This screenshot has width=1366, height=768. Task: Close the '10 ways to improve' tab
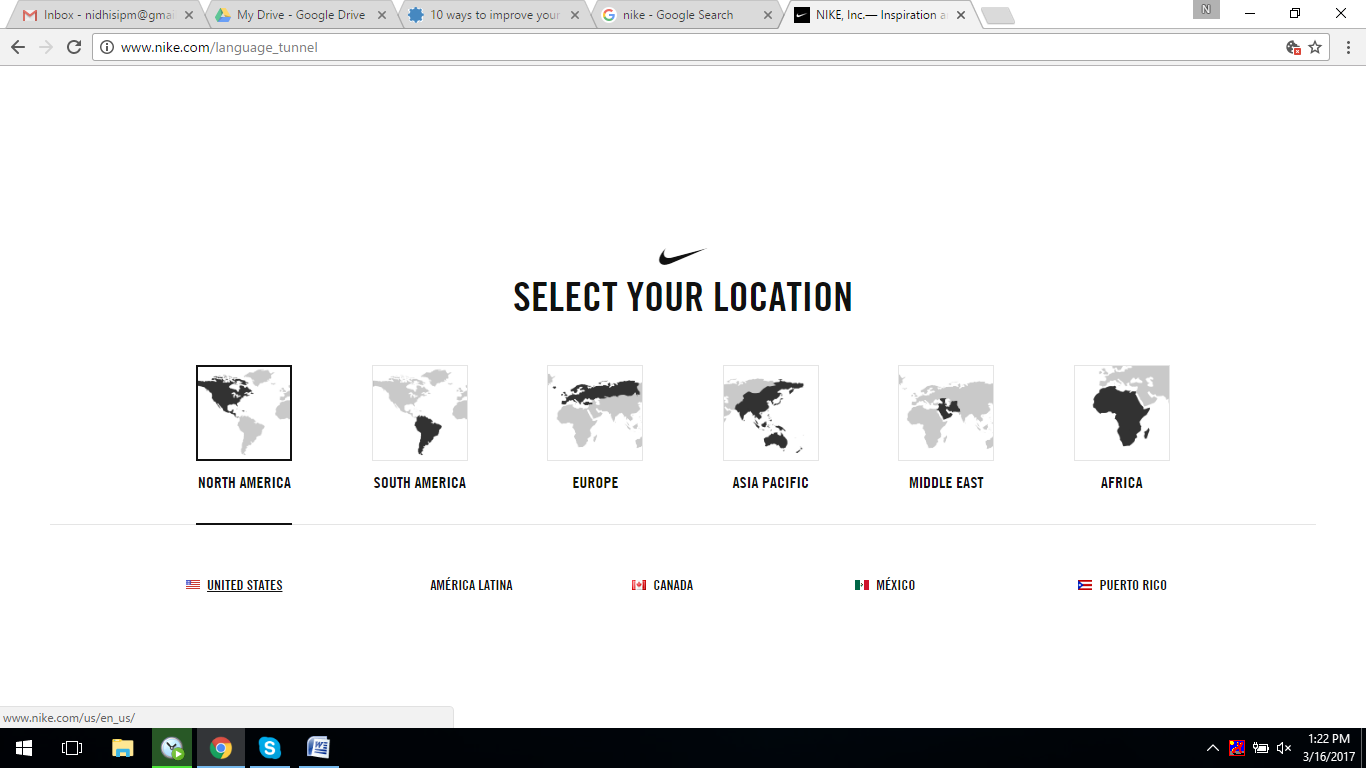(575, 15)
